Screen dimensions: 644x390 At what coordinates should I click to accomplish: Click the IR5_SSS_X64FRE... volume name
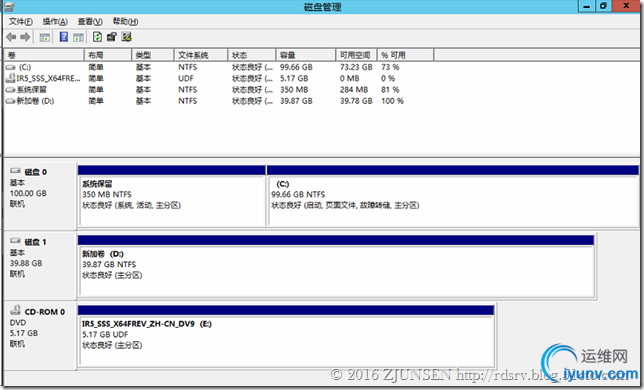48,78
